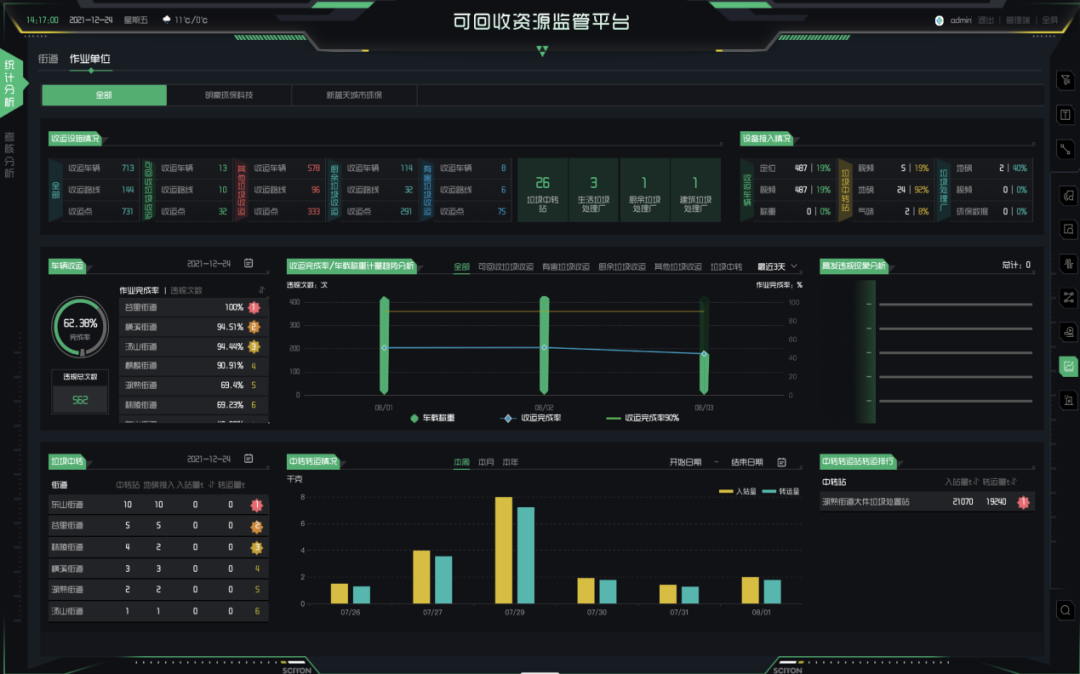Click the 退出 logout link
The height and width of the screenshot is (674, 1080).
point(985,20)
